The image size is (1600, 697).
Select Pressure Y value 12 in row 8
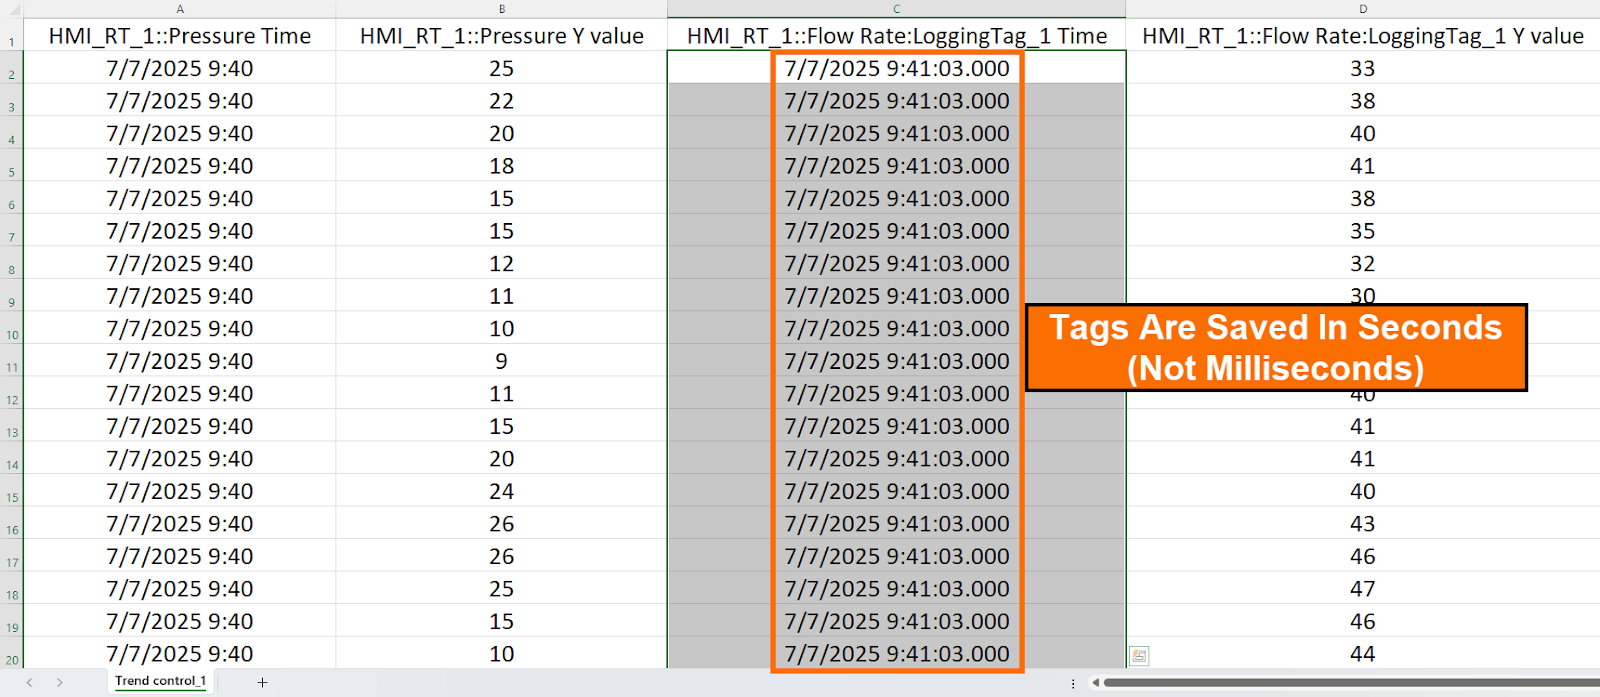pos(501,264)
